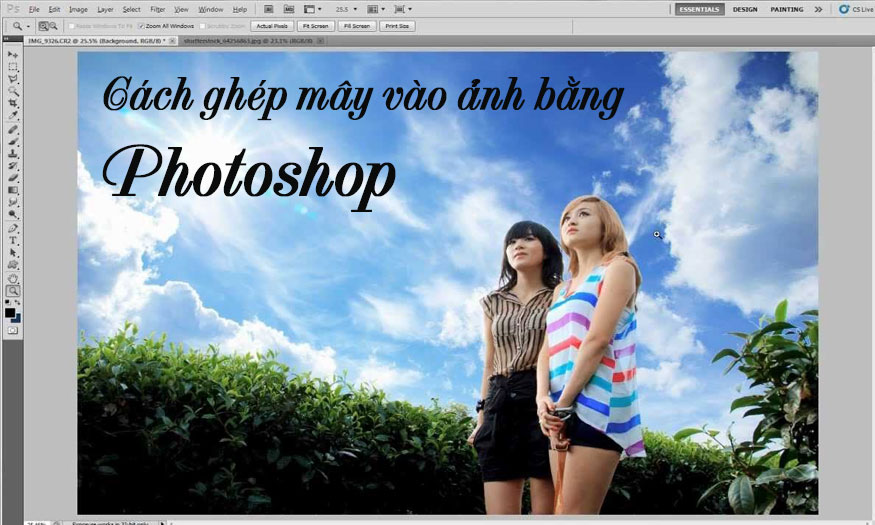Switch to Painting workspace
The image size is (875, 525).
787,9
